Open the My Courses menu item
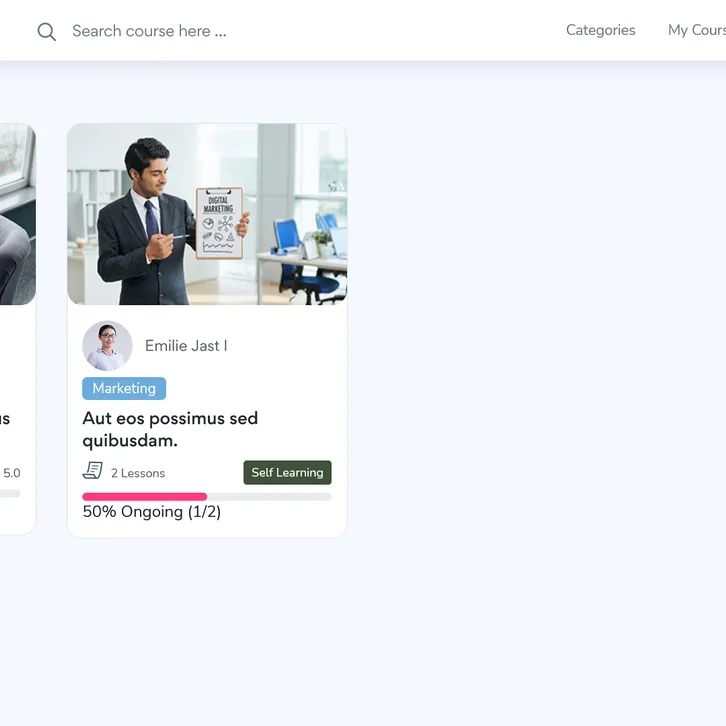The height and width of the screenshot is (726, 726). click(696, 30)
